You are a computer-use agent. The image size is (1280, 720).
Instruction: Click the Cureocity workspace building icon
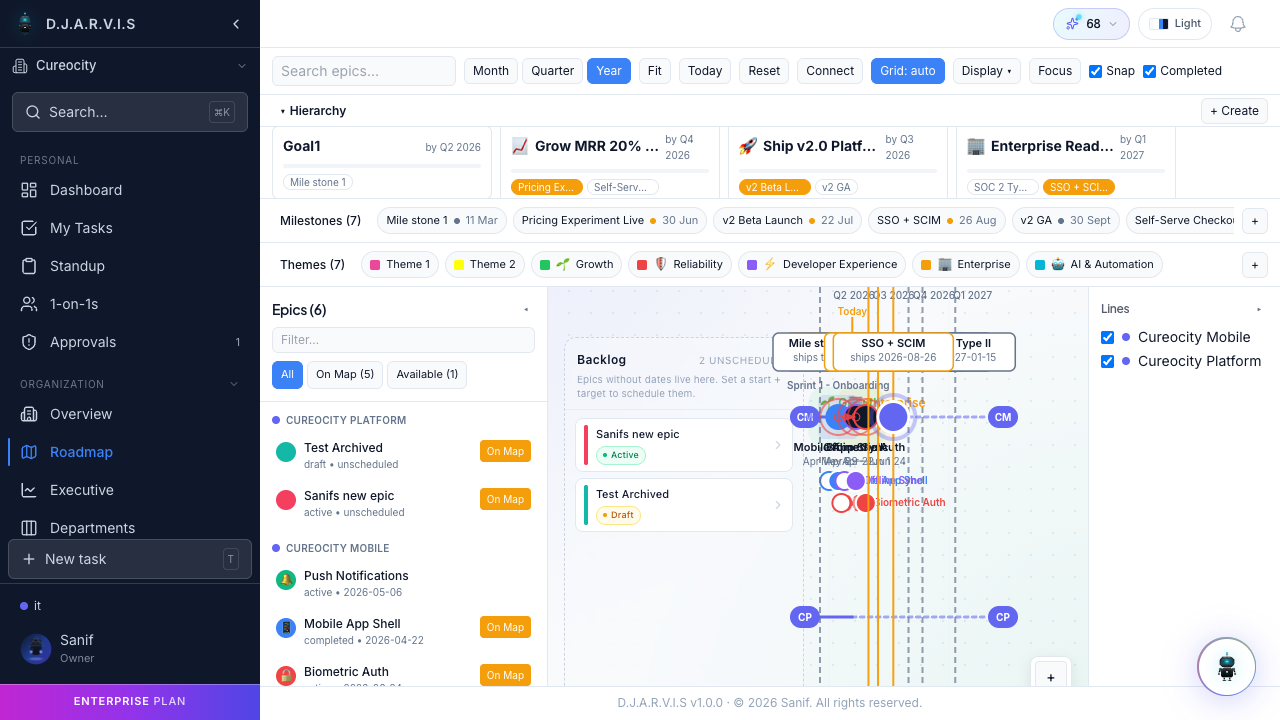20,66
